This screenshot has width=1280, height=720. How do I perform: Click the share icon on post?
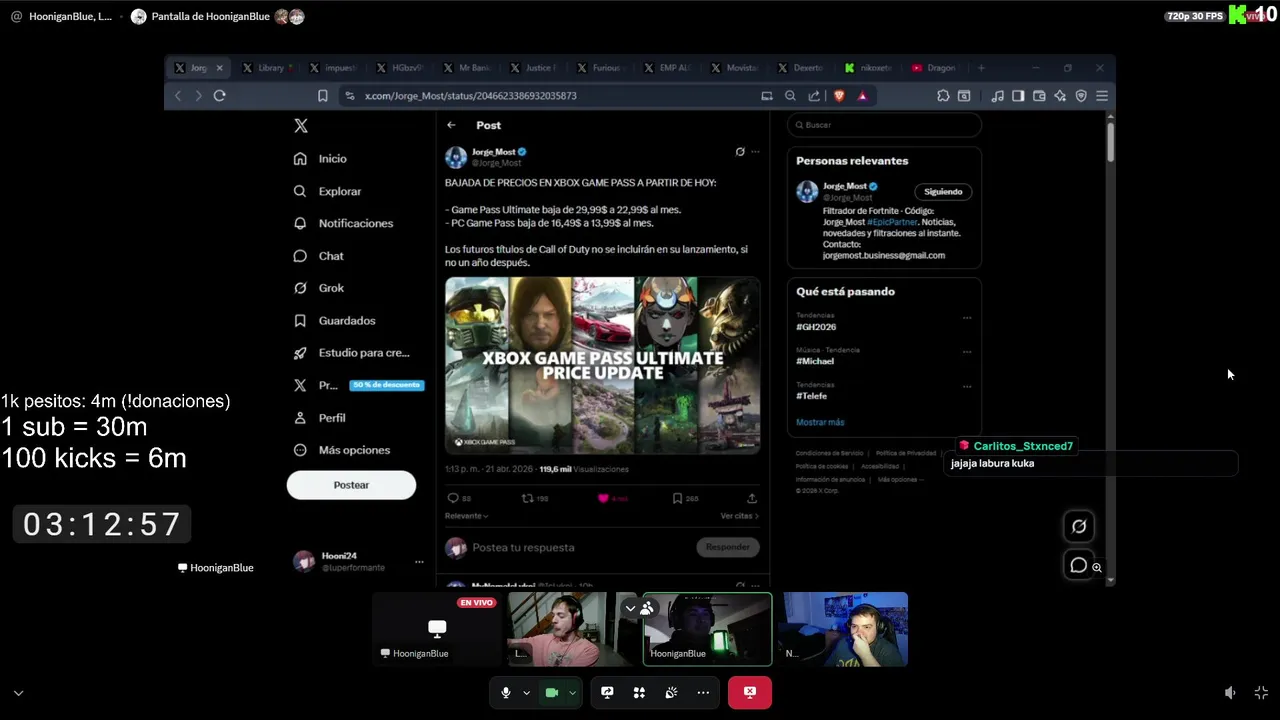pos(752,498)
